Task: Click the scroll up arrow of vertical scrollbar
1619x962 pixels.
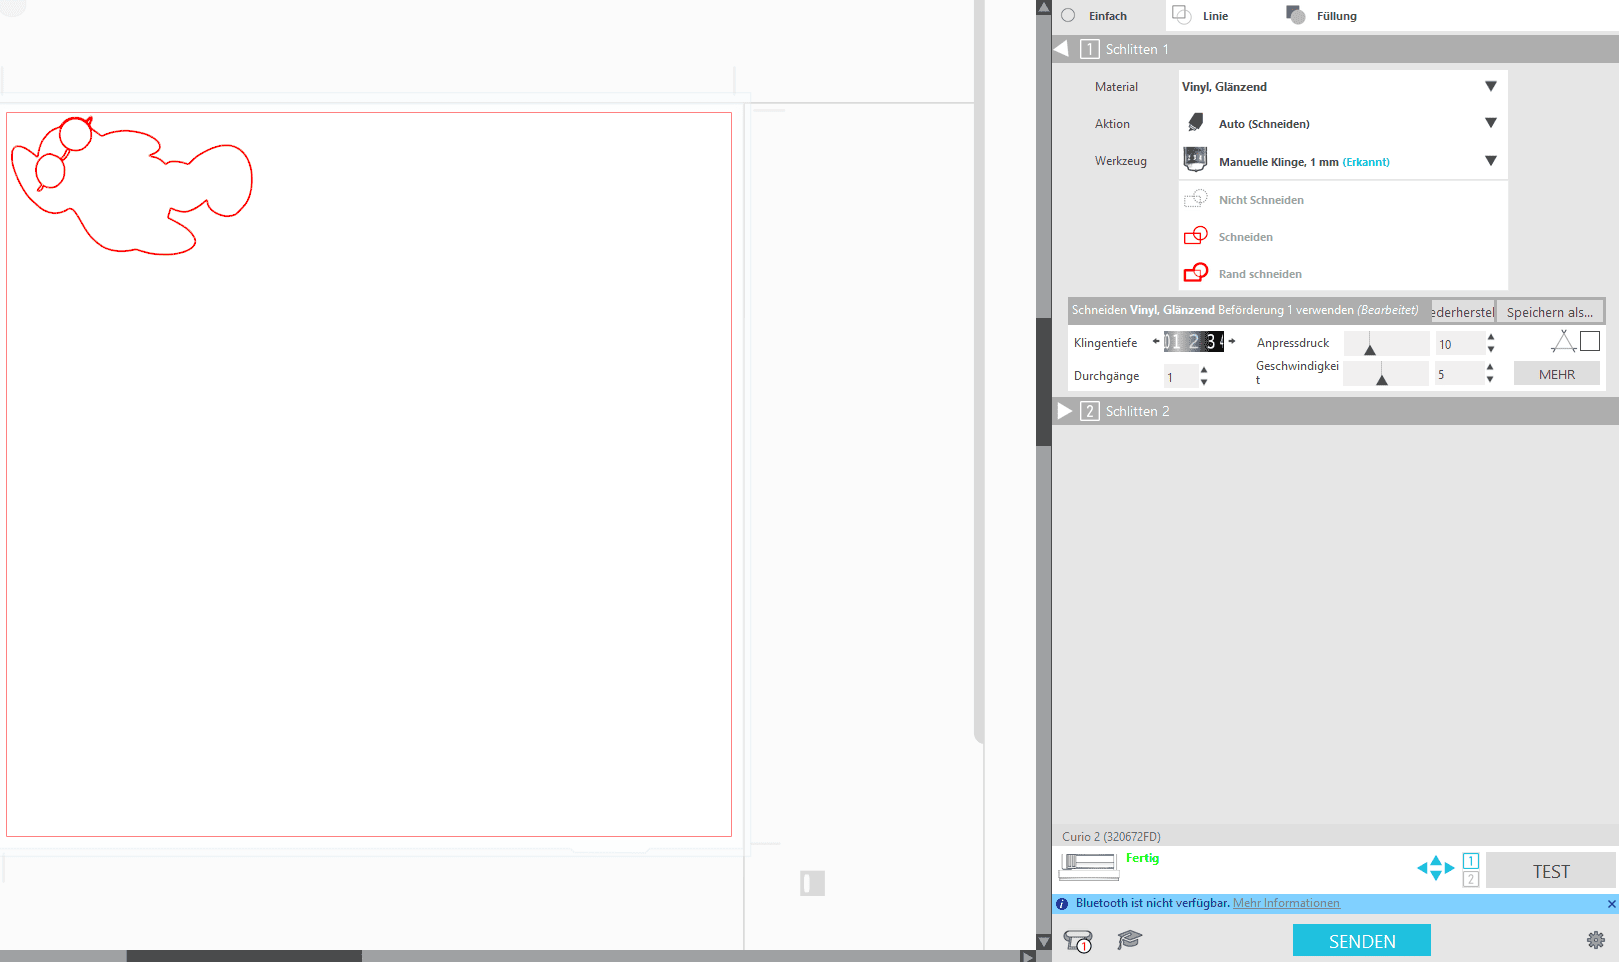Action: point(1044,7)
